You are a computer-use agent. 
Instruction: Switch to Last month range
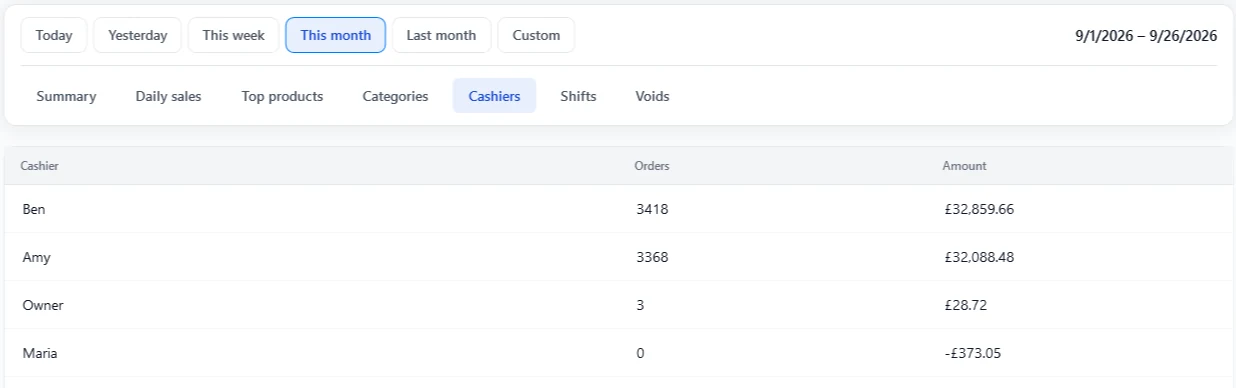[x=441, y=35]
